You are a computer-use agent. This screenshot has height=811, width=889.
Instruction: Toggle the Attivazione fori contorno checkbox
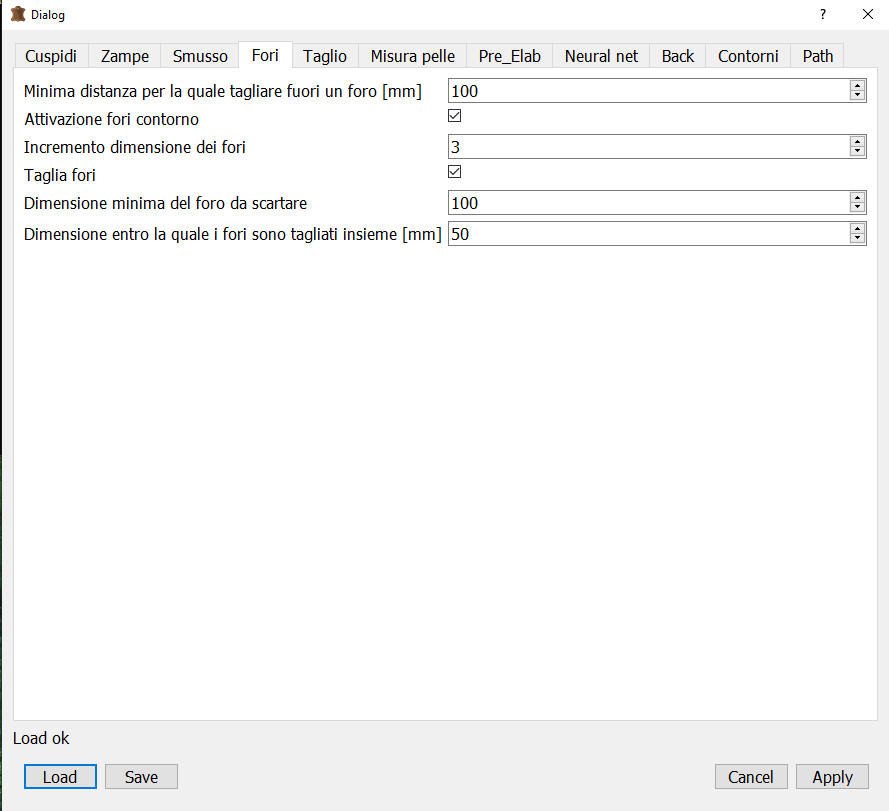click(x=454, y=116)
